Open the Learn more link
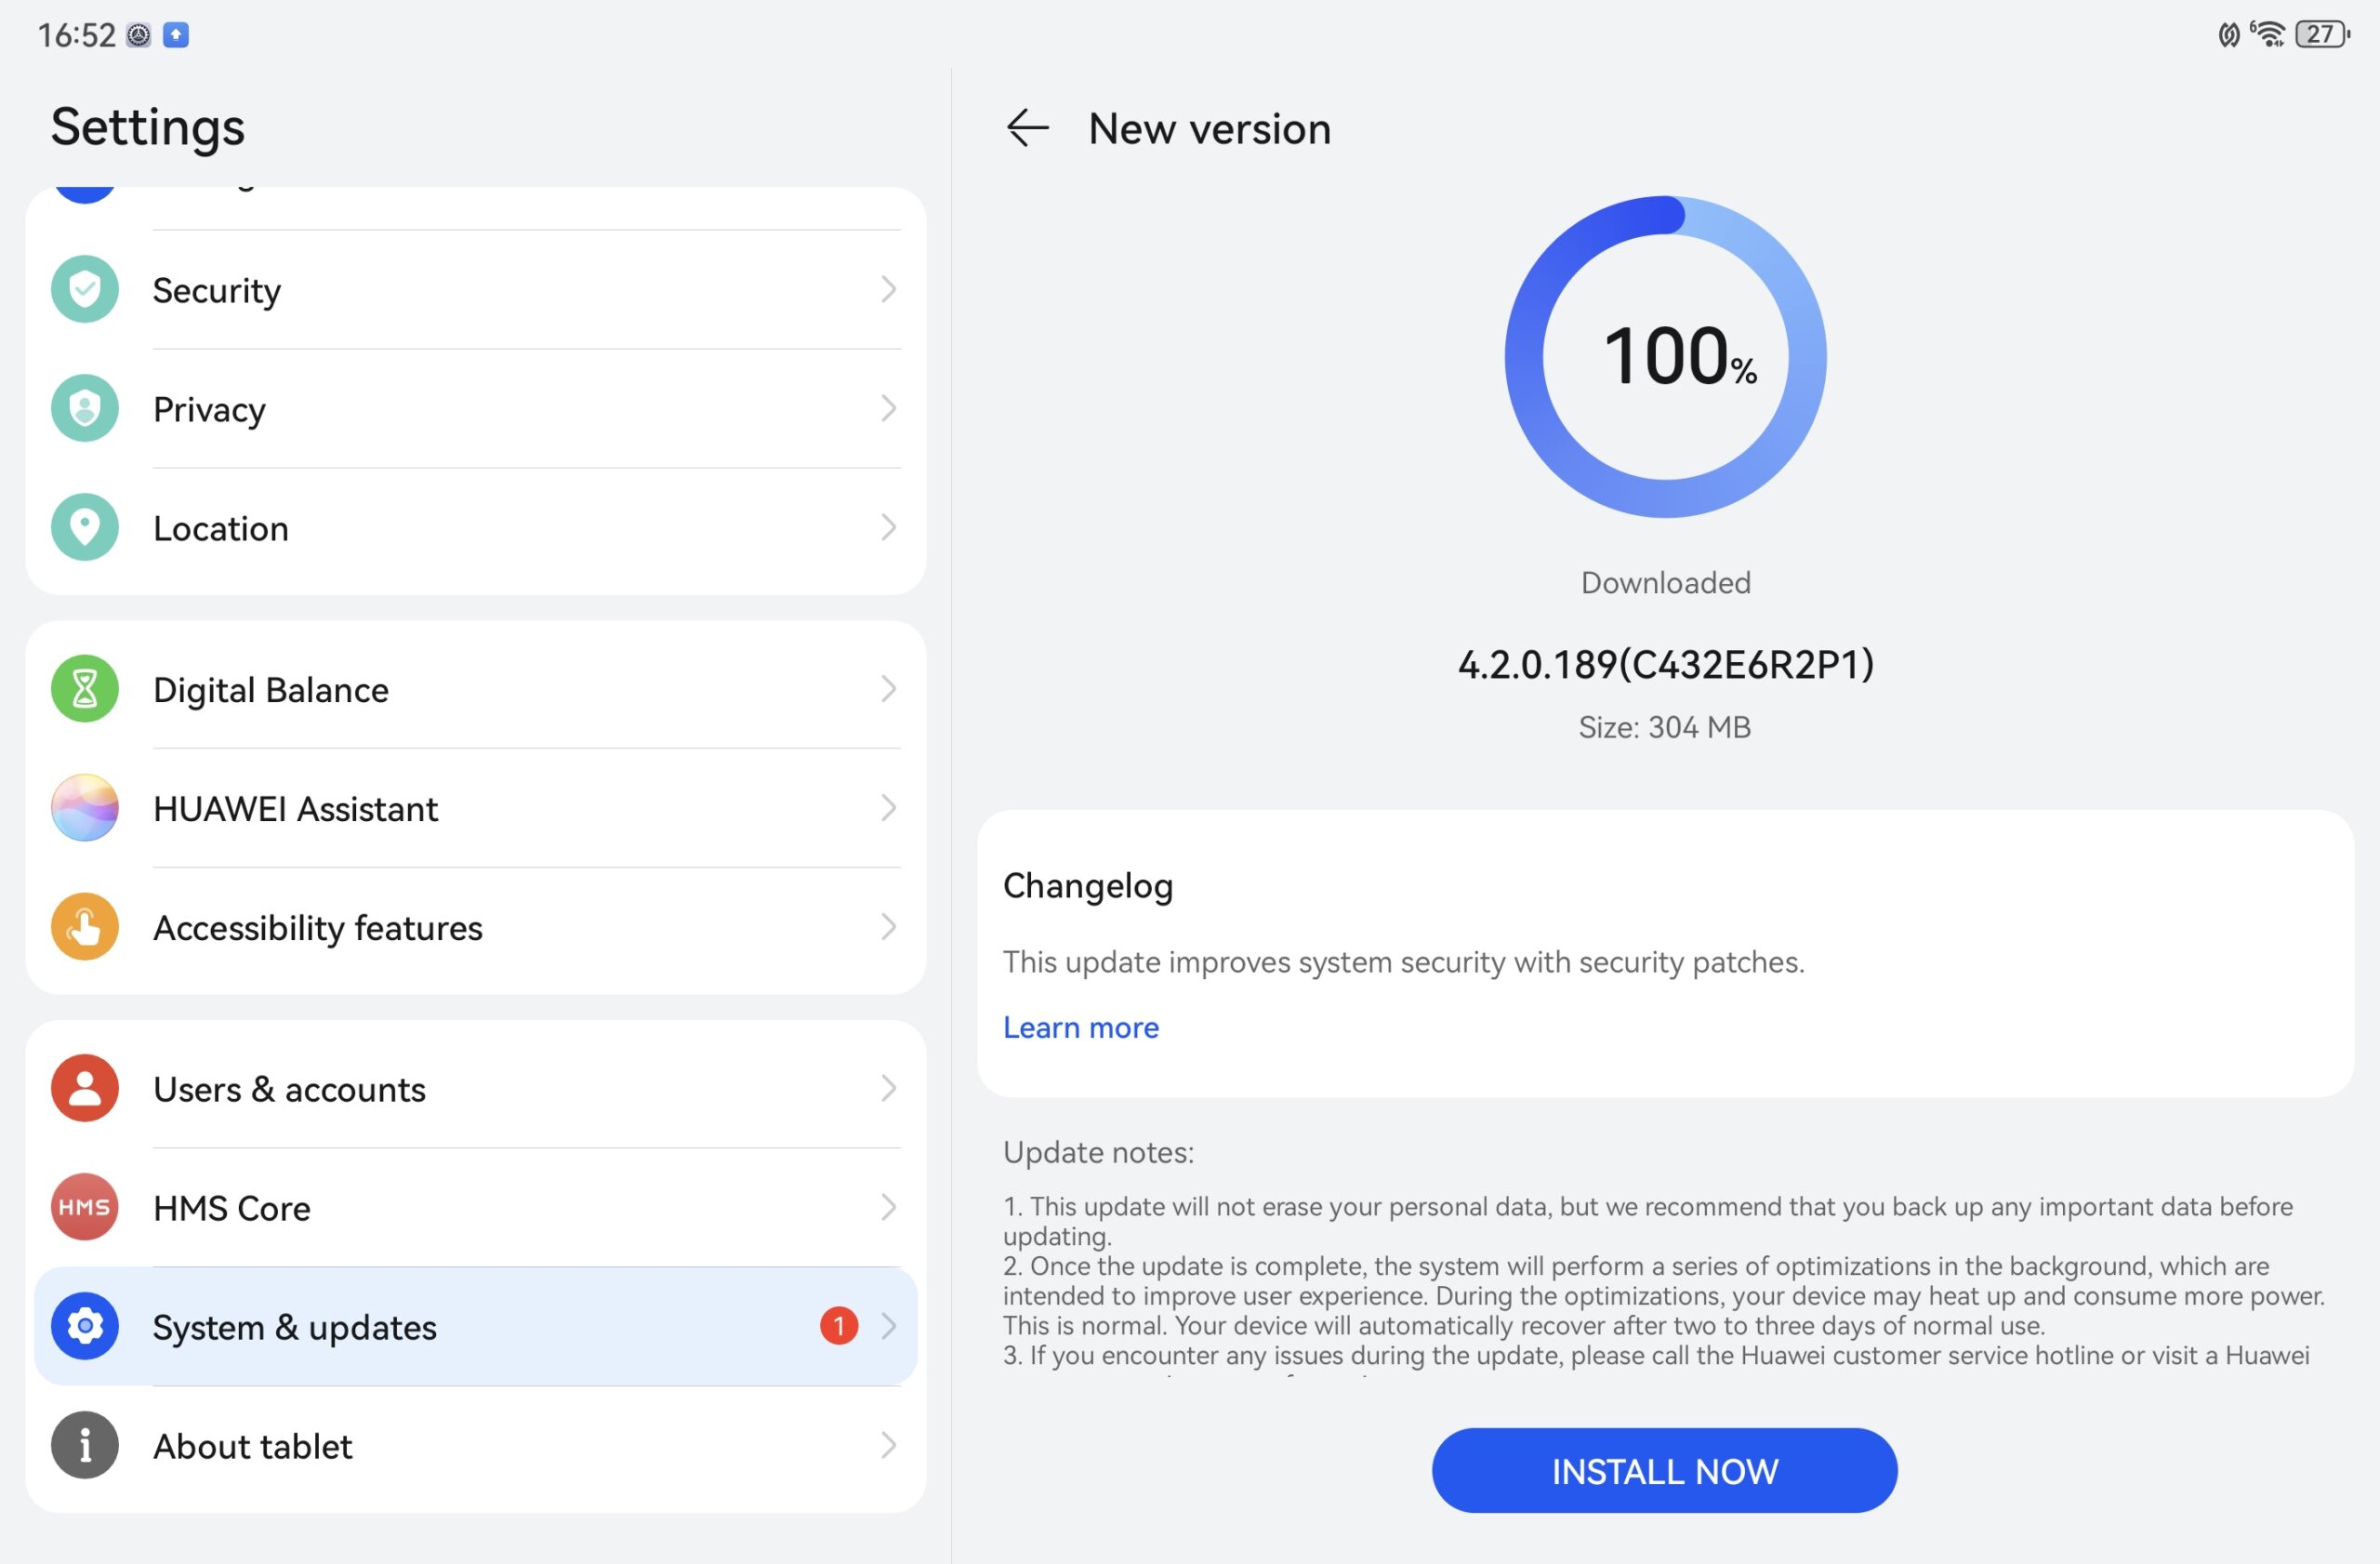 click(x=1081, y=1027)
